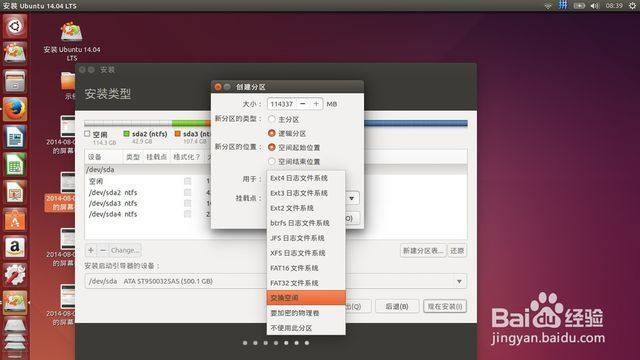
Task: Click the remove partition minus button
Action: click(103, 250)
